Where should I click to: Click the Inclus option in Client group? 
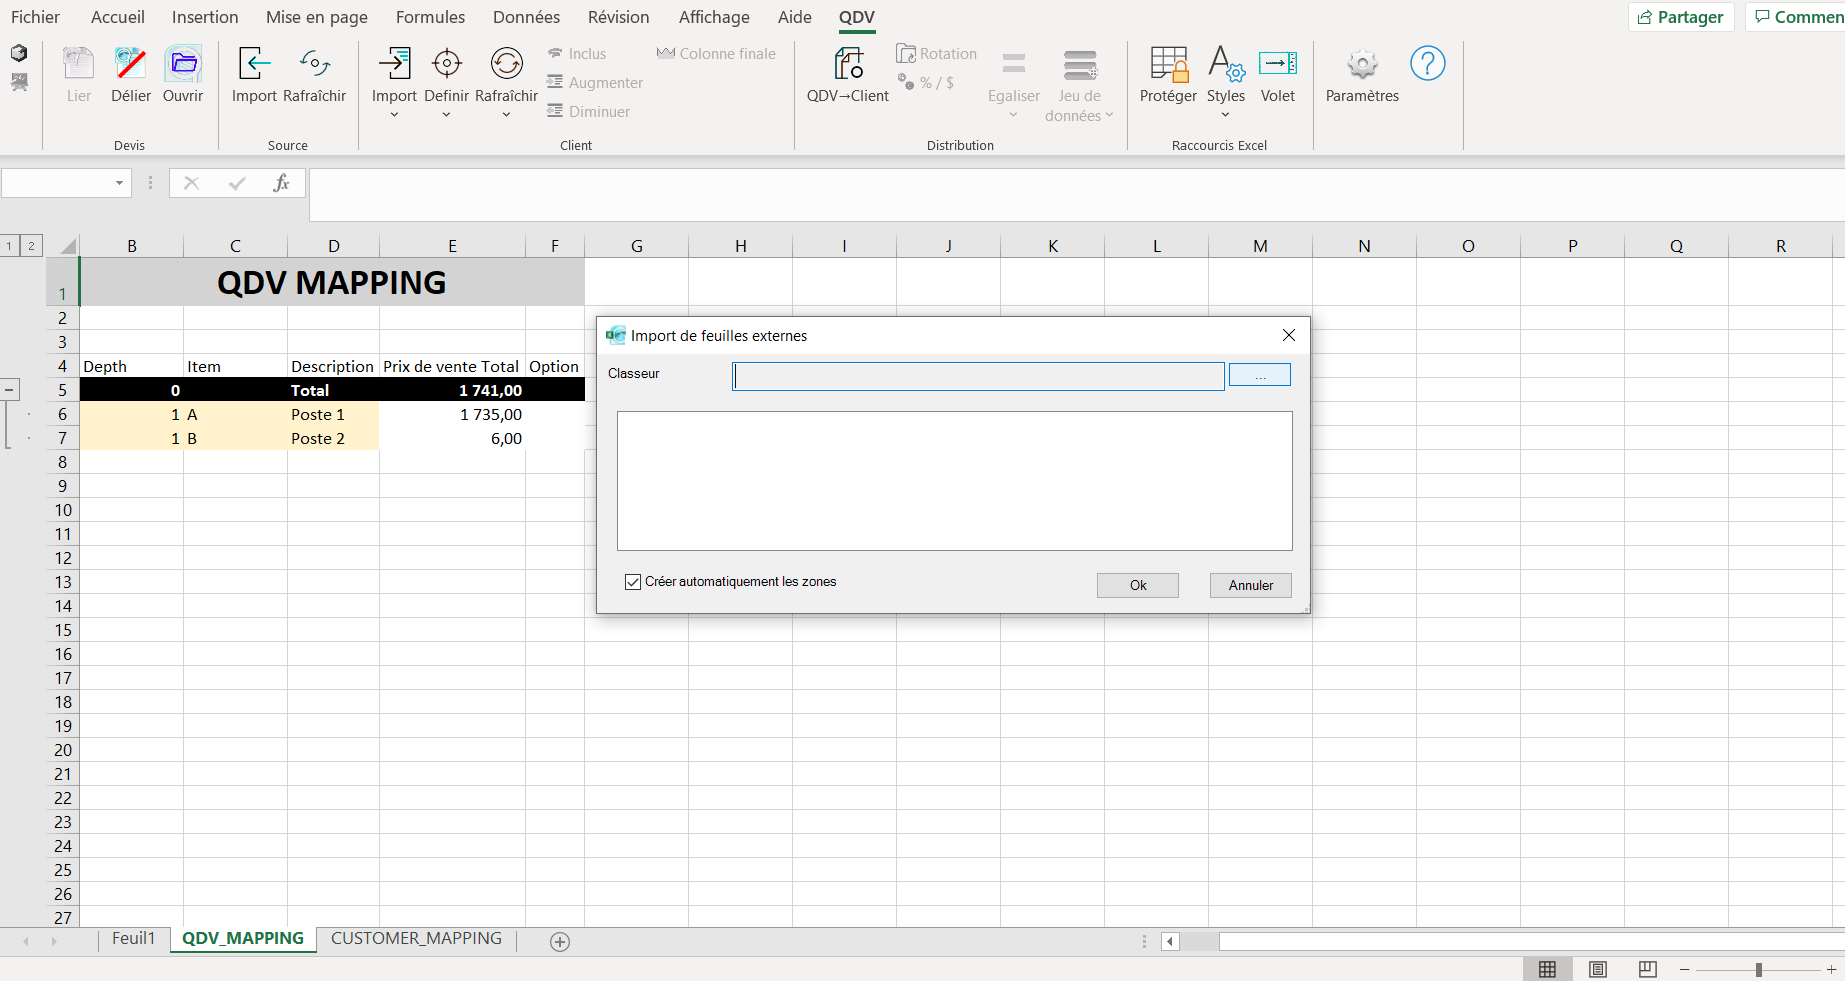click(577, 54)
